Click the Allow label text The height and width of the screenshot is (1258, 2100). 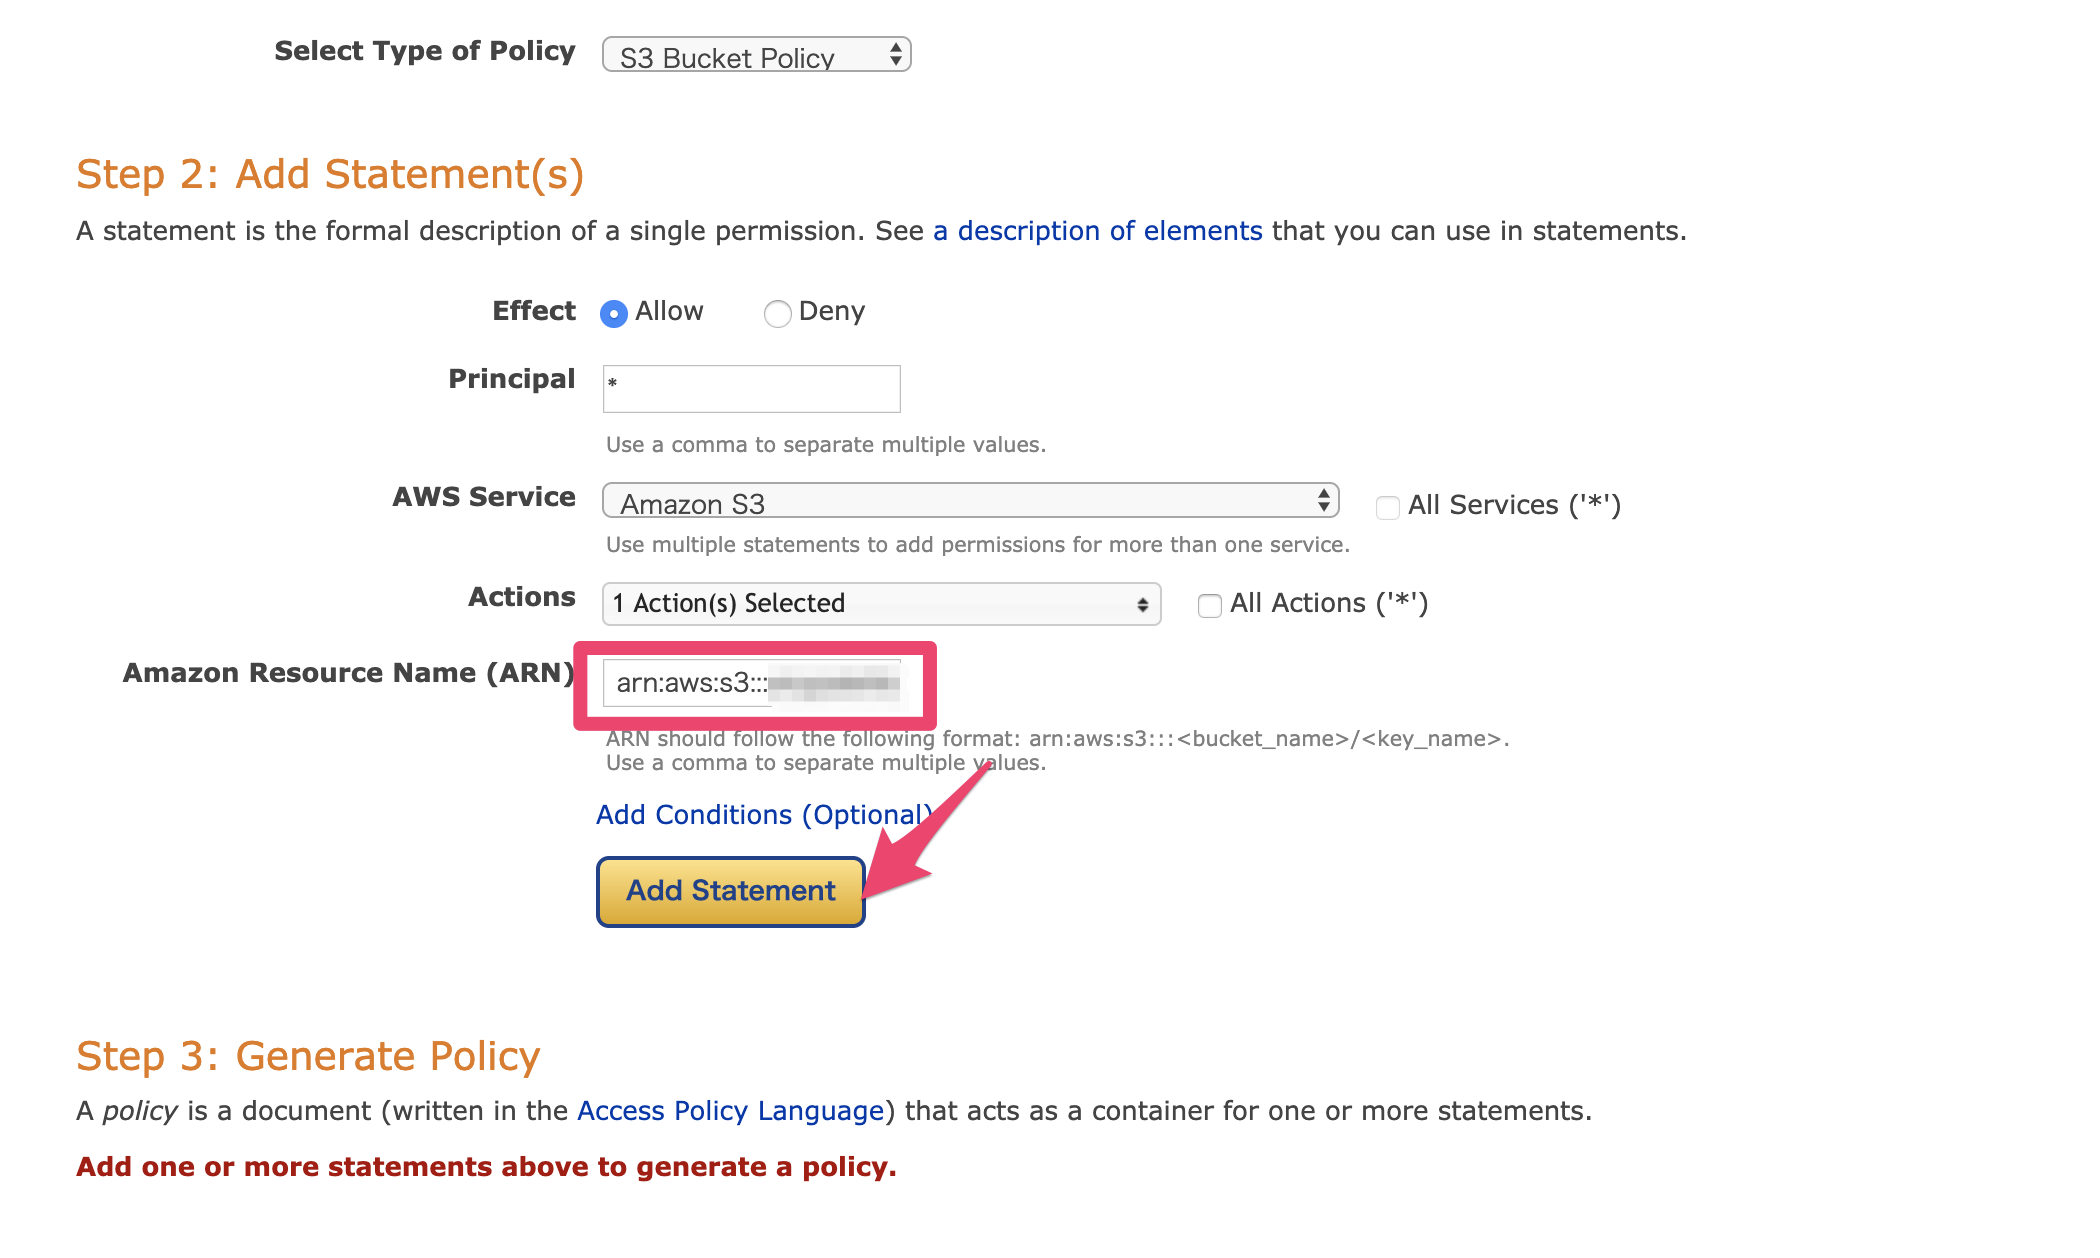669,311
